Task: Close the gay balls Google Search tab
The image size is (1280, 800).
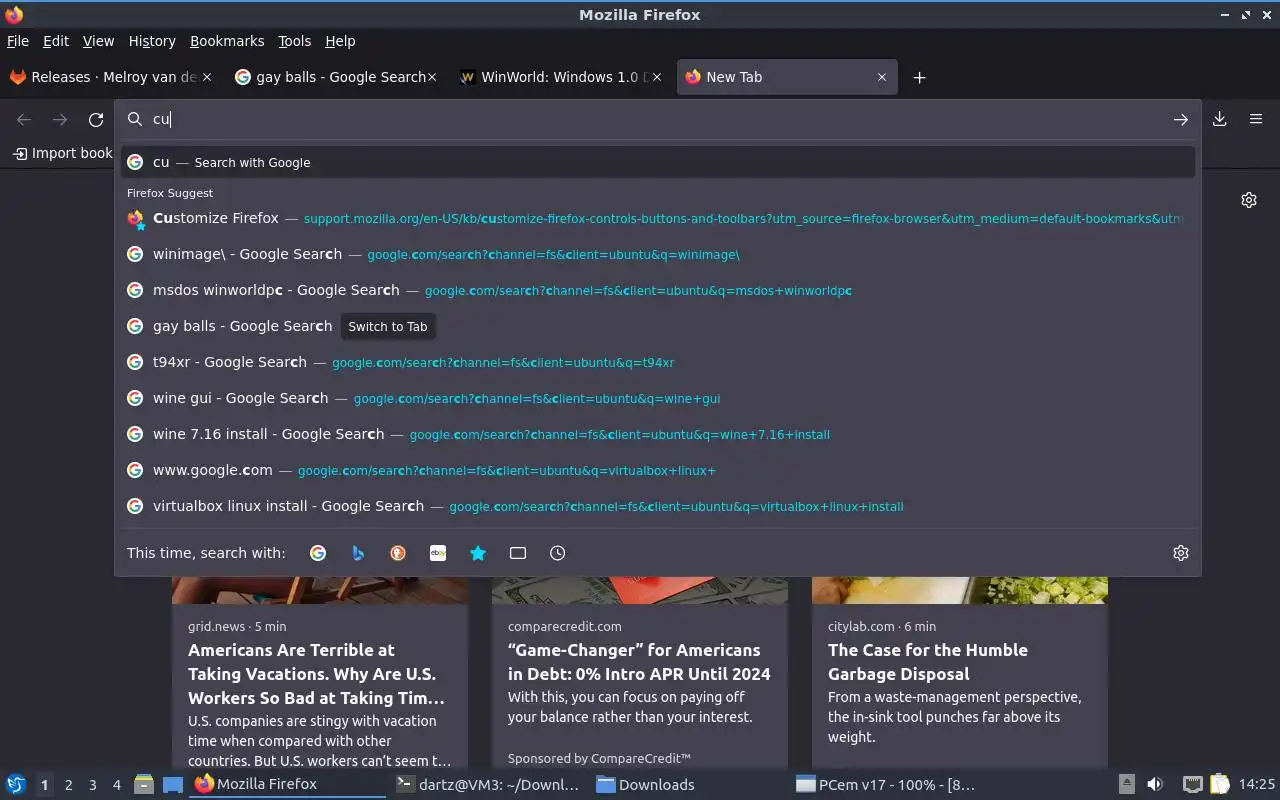Action: pyautogui.click(x=432, y=77)
